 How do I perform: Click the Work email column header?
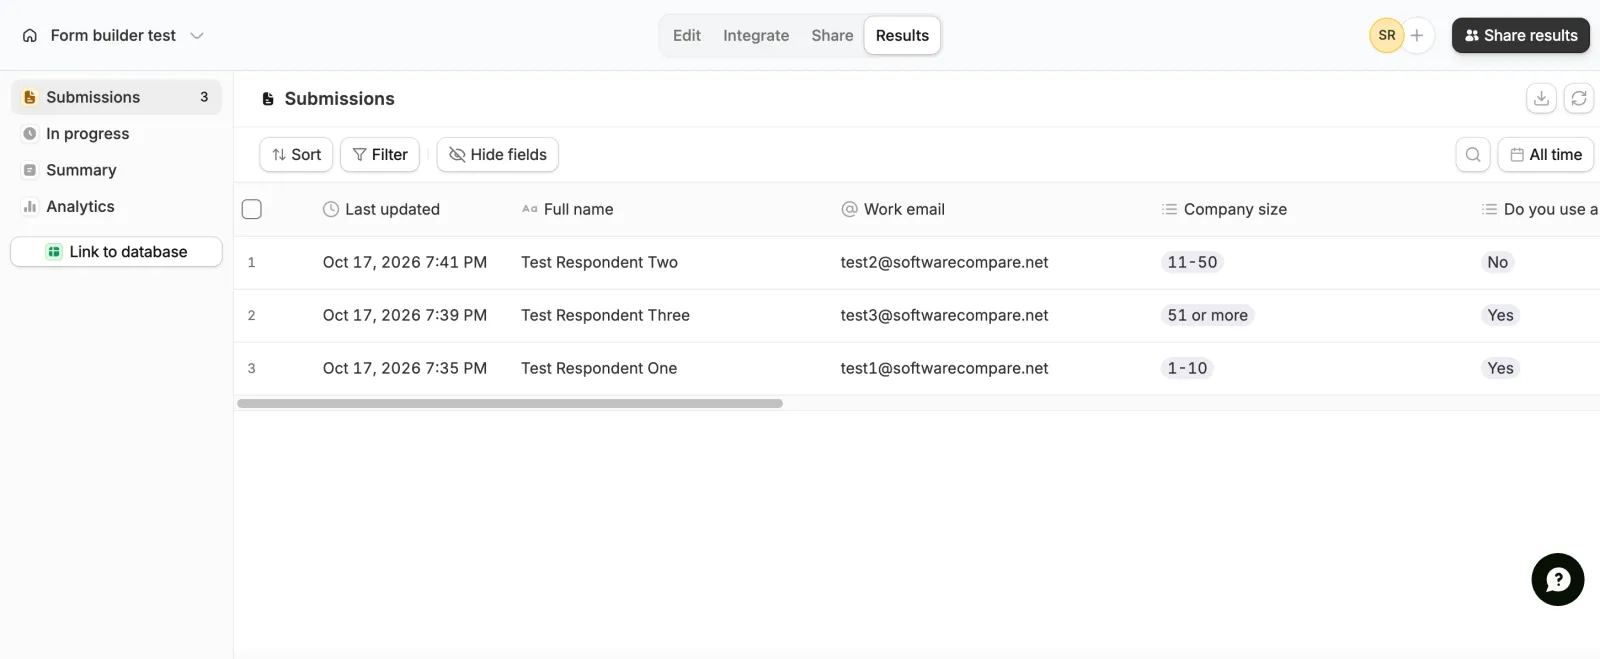tap(893, 209)
